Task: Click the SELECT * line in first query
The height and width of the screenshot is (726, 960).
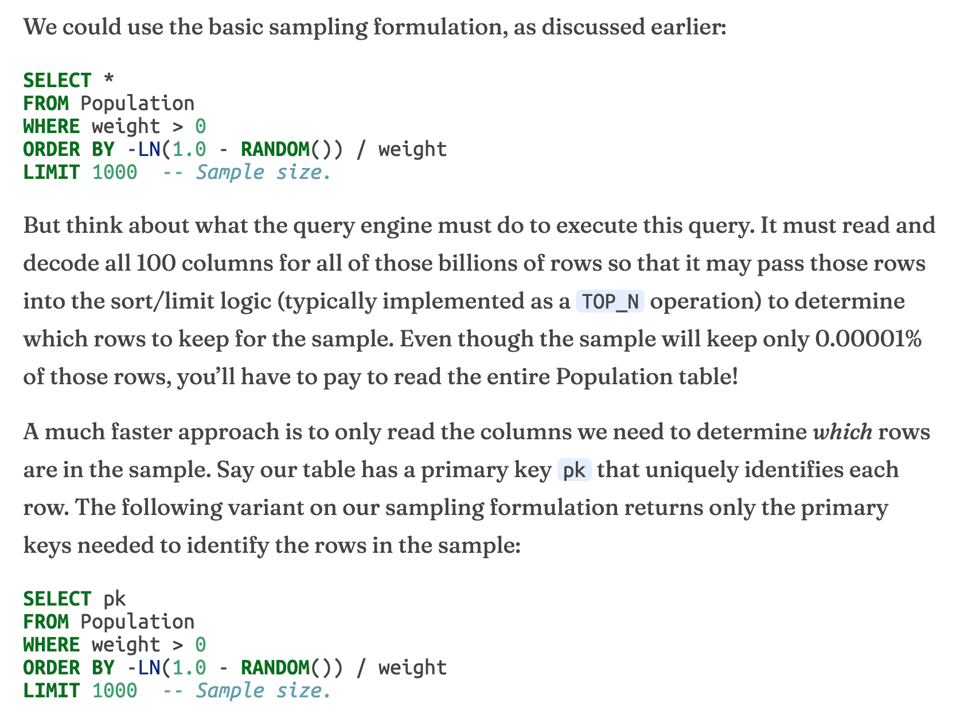Action: 69,80
